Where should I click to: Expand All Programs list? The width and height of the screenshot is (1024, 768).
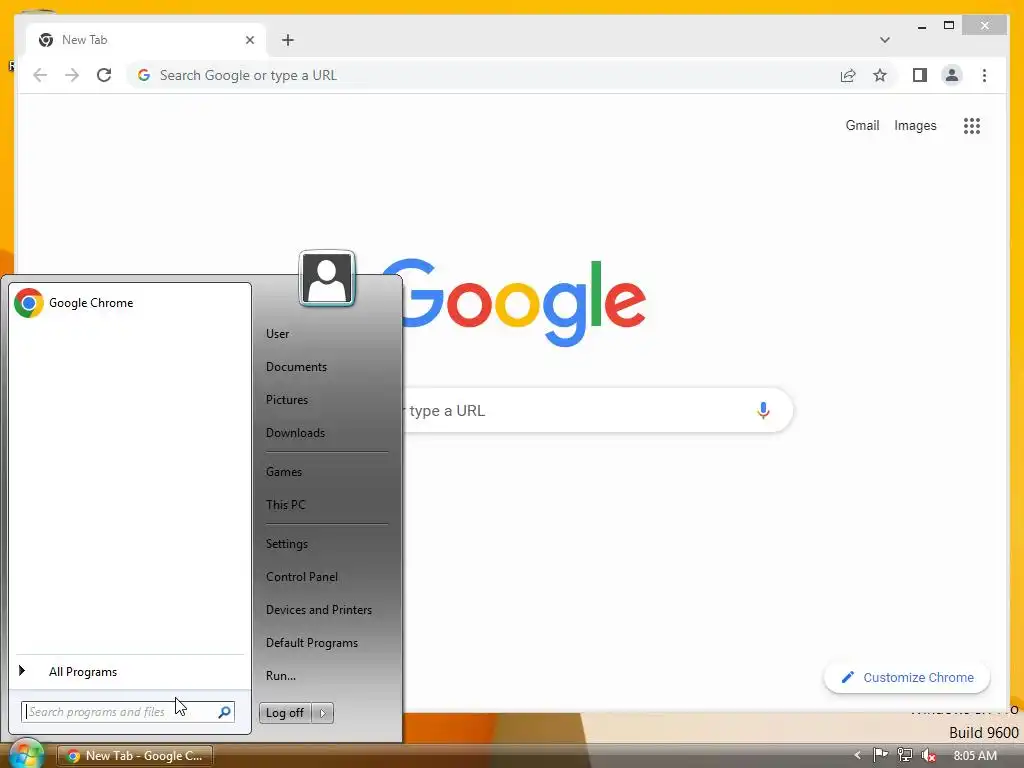point(130,671)
